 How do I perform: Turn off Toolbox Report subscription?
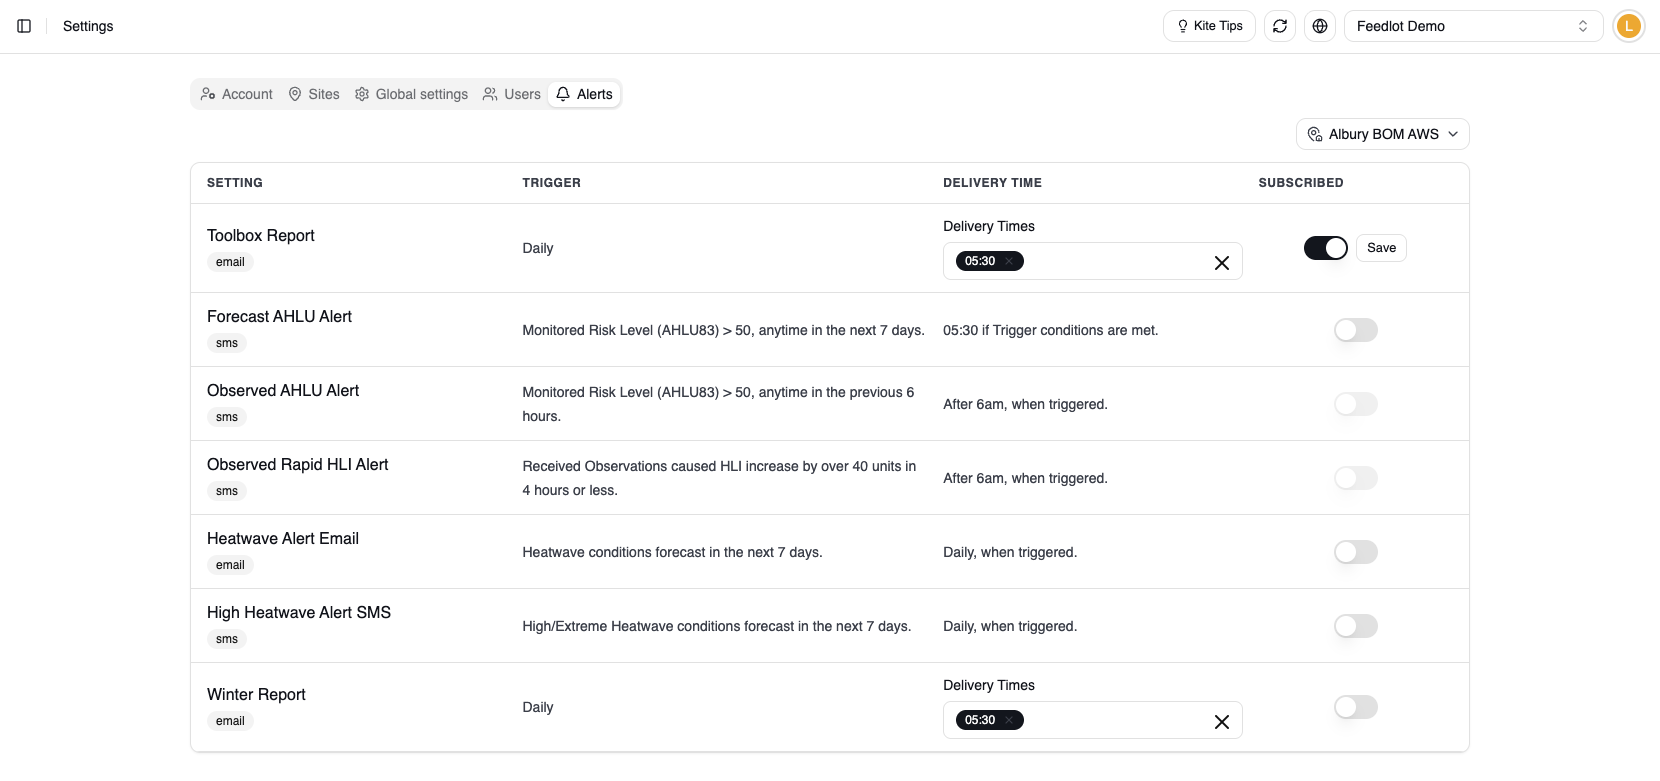1326,248
